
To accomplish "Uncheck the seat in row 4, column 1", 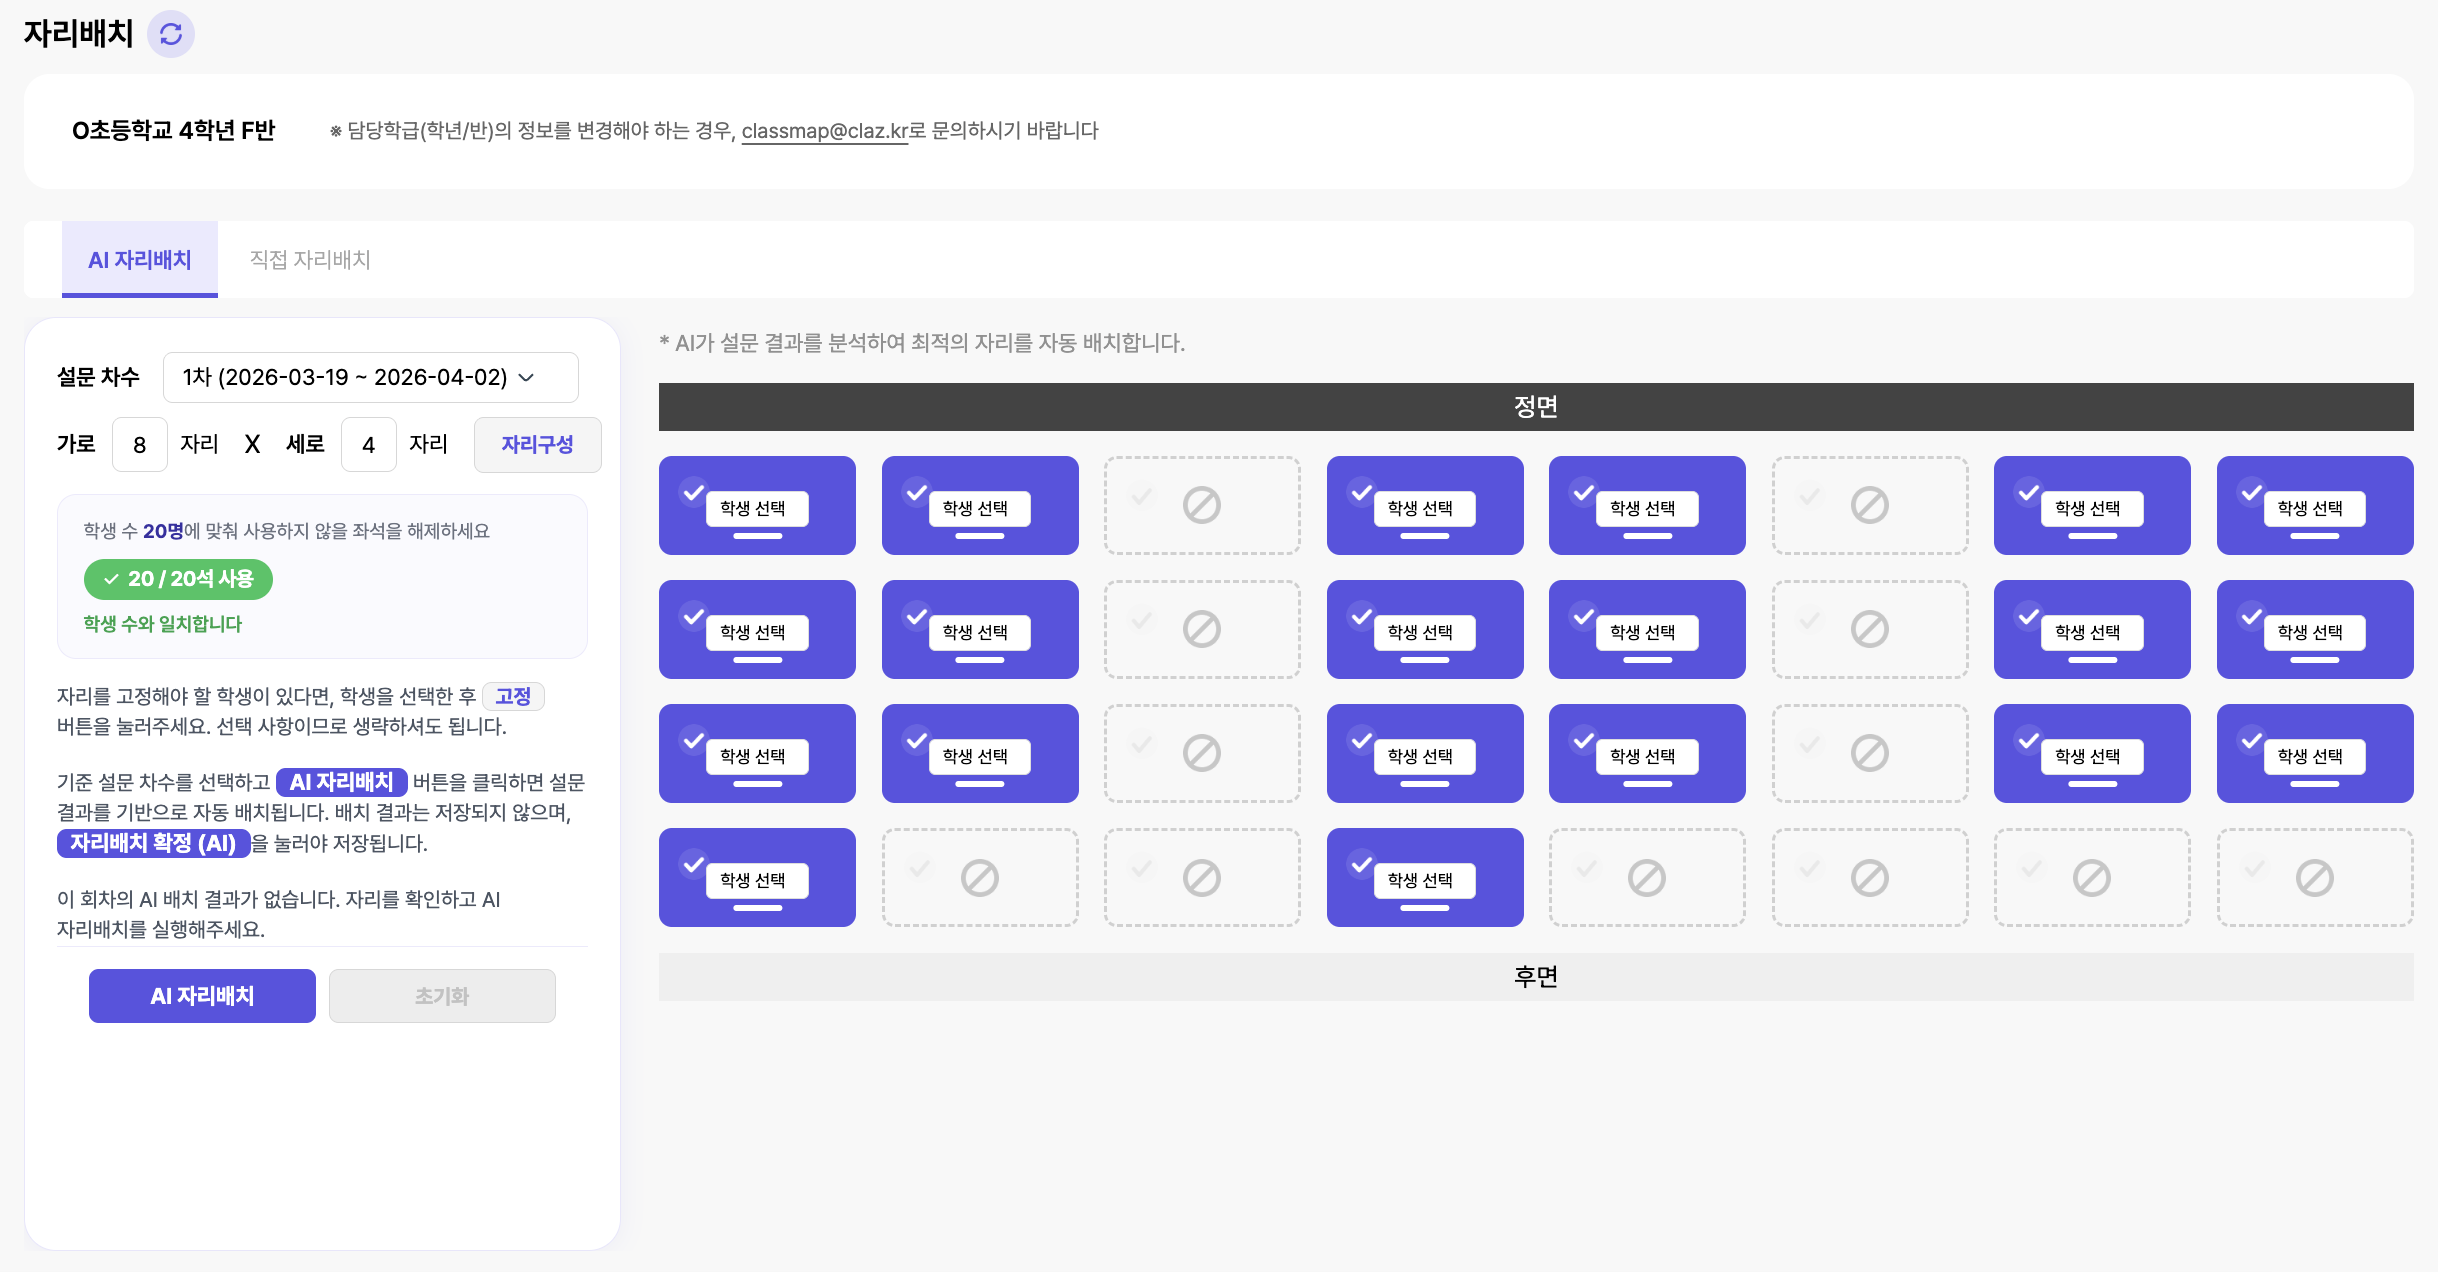I will click(x=693, y=864).
